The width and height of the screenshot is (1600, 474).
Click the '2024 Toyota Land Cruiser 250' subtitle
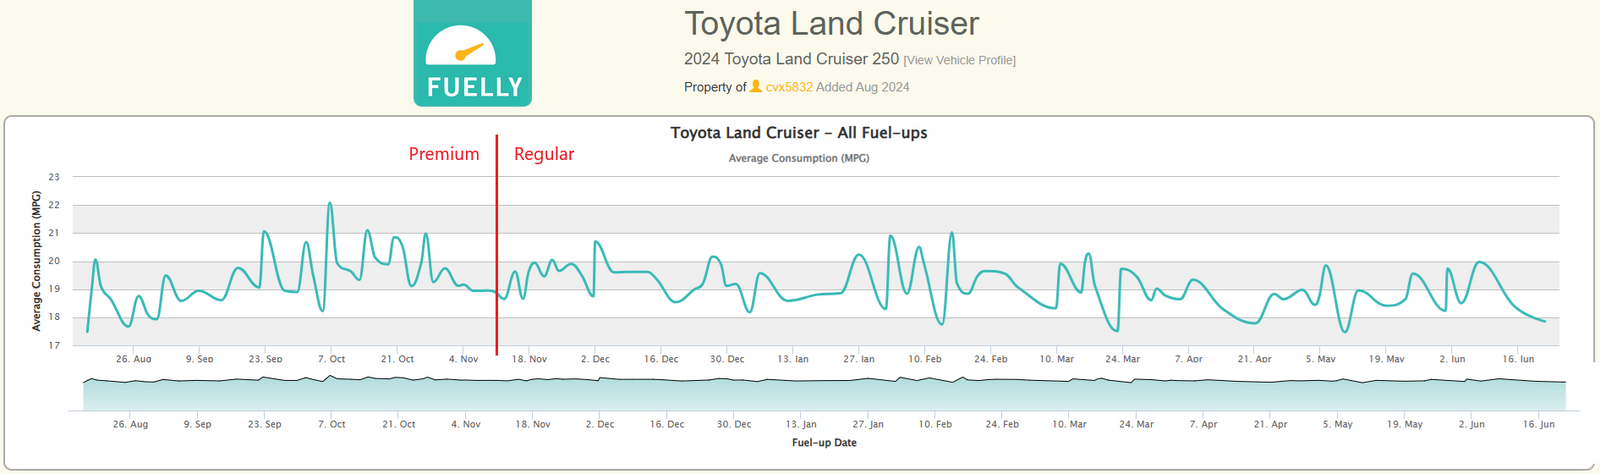(792, 59)
